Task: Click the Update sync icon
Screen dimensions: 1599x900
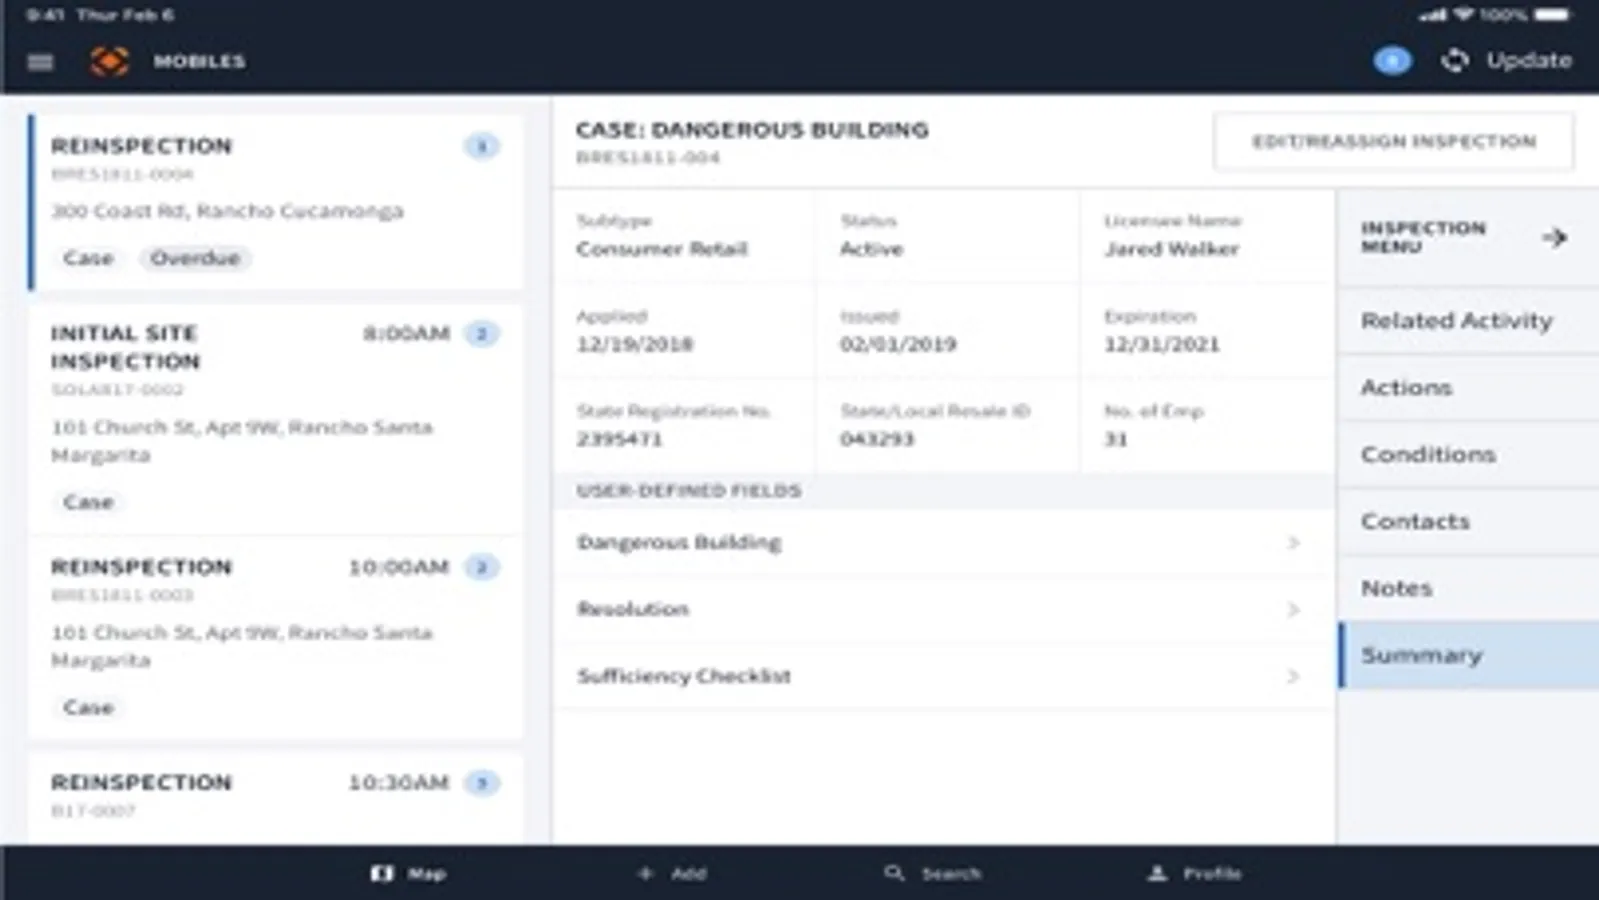Action: pyautogui.click(x=1455, y=61)
